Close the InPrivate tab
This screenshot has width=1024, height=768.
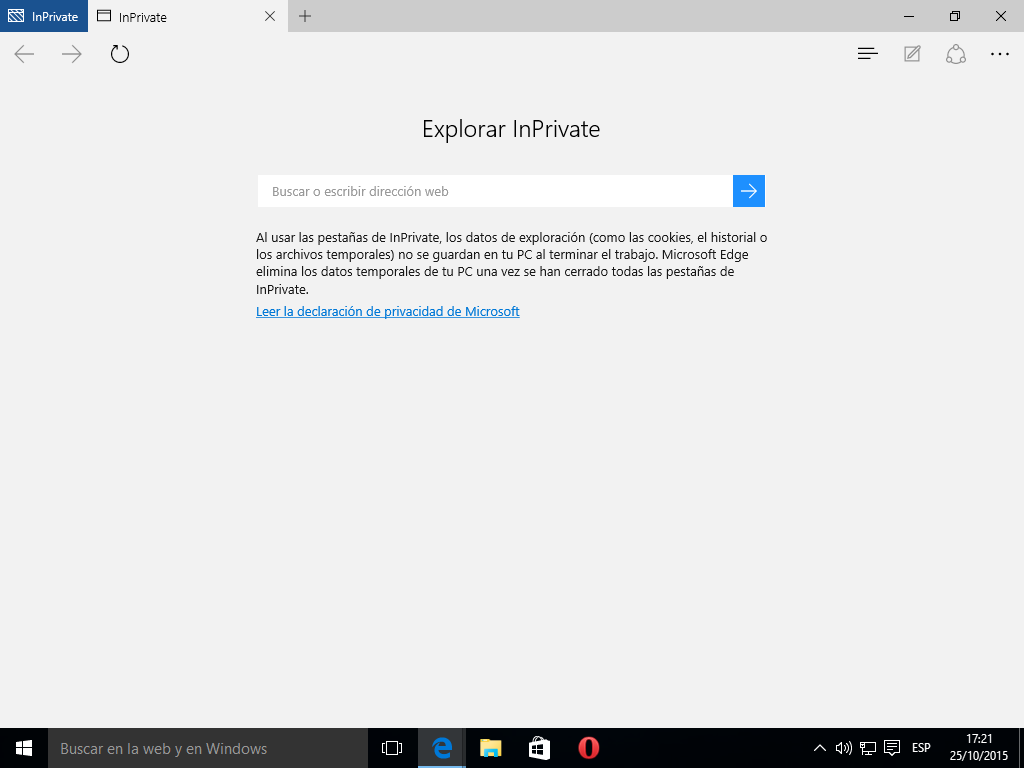[x=270, y=16]
